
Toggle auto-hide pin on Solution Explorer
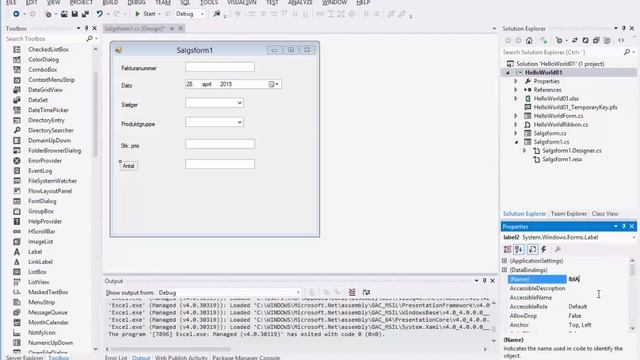[624, 29]
